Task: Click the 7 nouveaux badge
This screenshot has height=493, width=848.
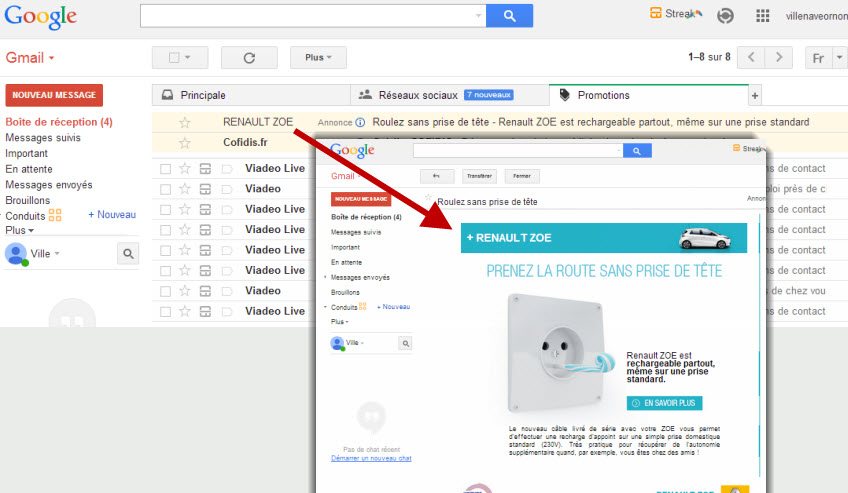Action: (x=489, y=95)
